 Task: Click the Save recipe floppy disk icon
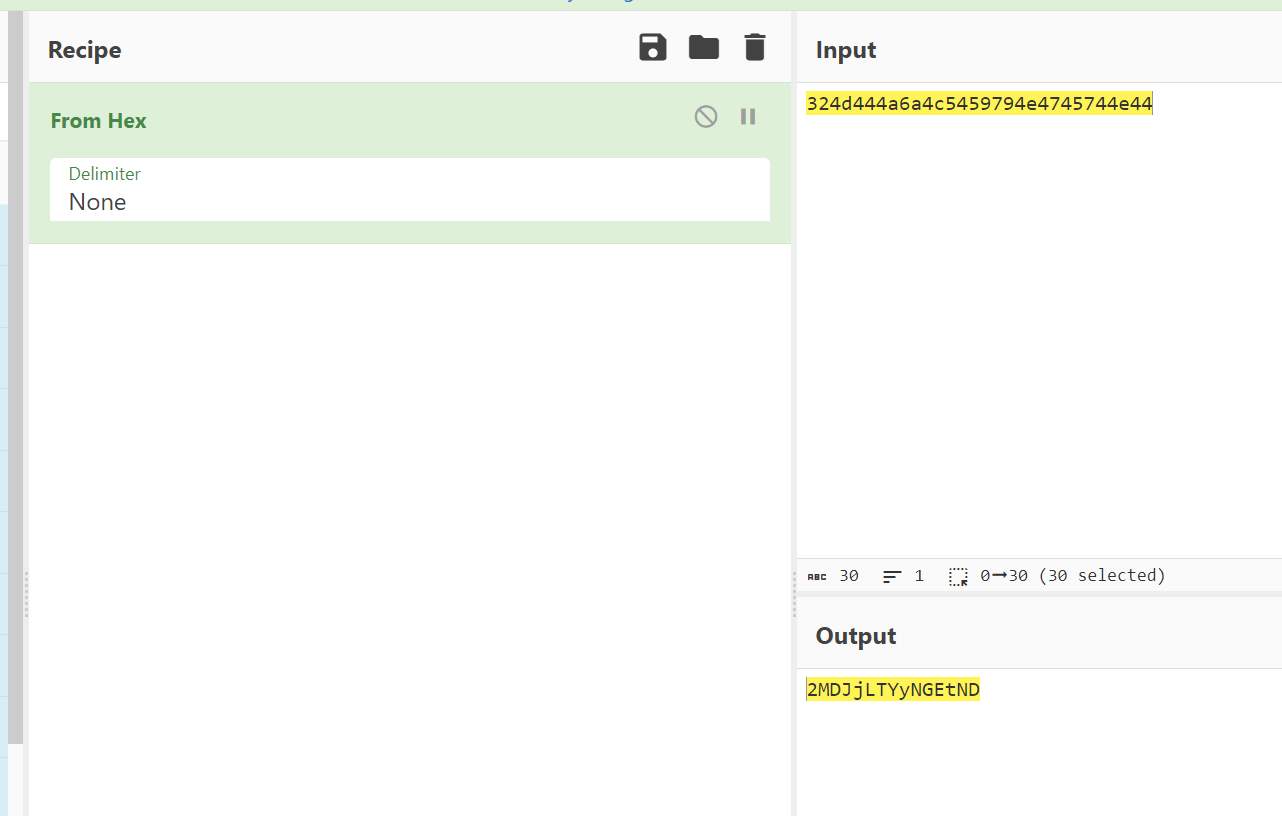point(652,47)
